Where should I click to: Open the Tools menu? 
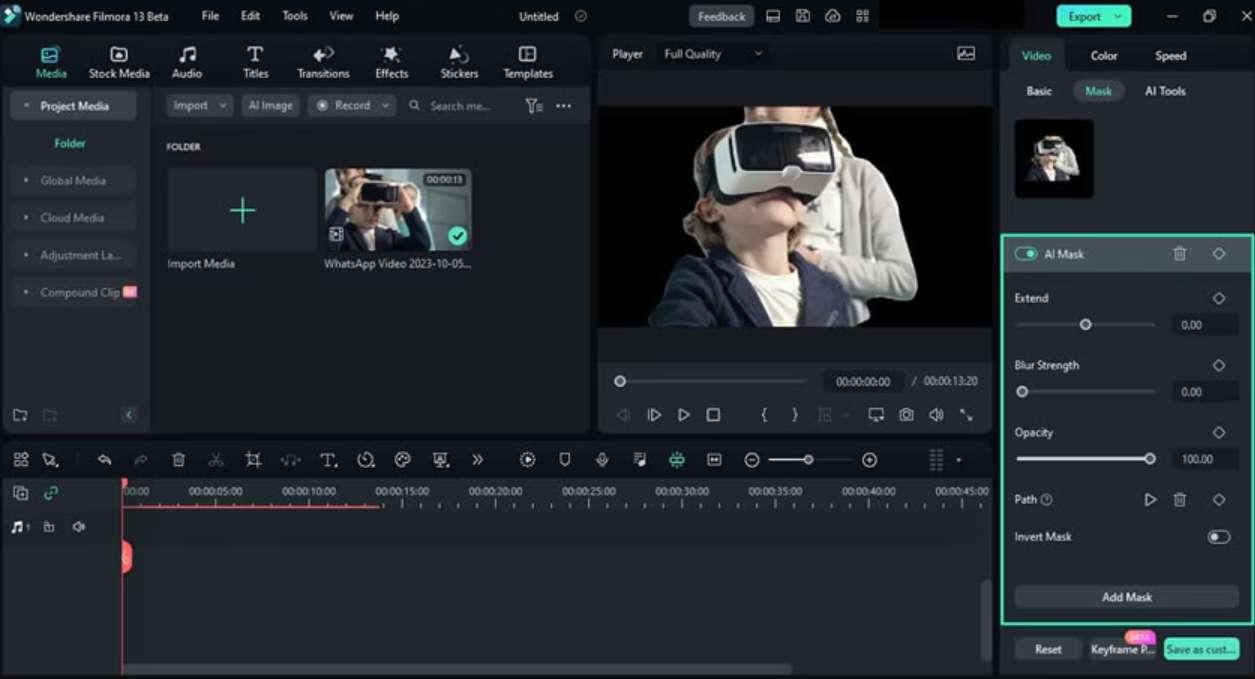[x=295, y=16]
